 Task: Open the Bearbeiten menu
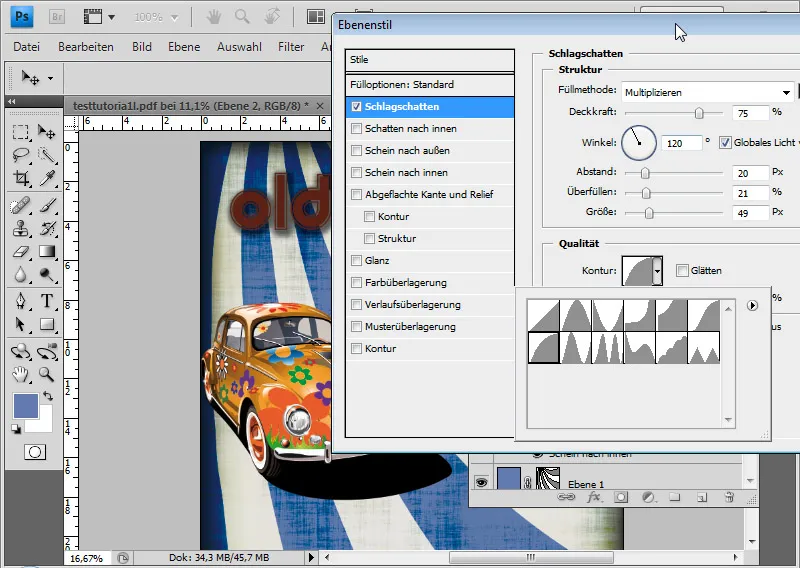pyautogui.click(x=86, y=47)
